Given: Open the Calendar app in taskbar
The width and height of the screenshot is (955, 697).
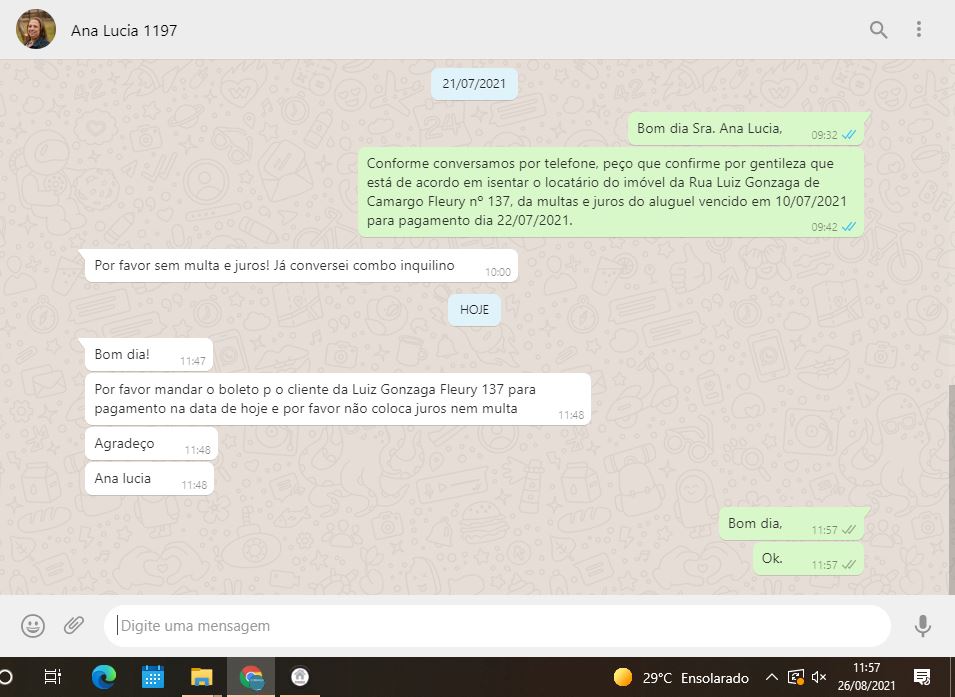Looking at the screenshot, I should (x=153, y=677).
